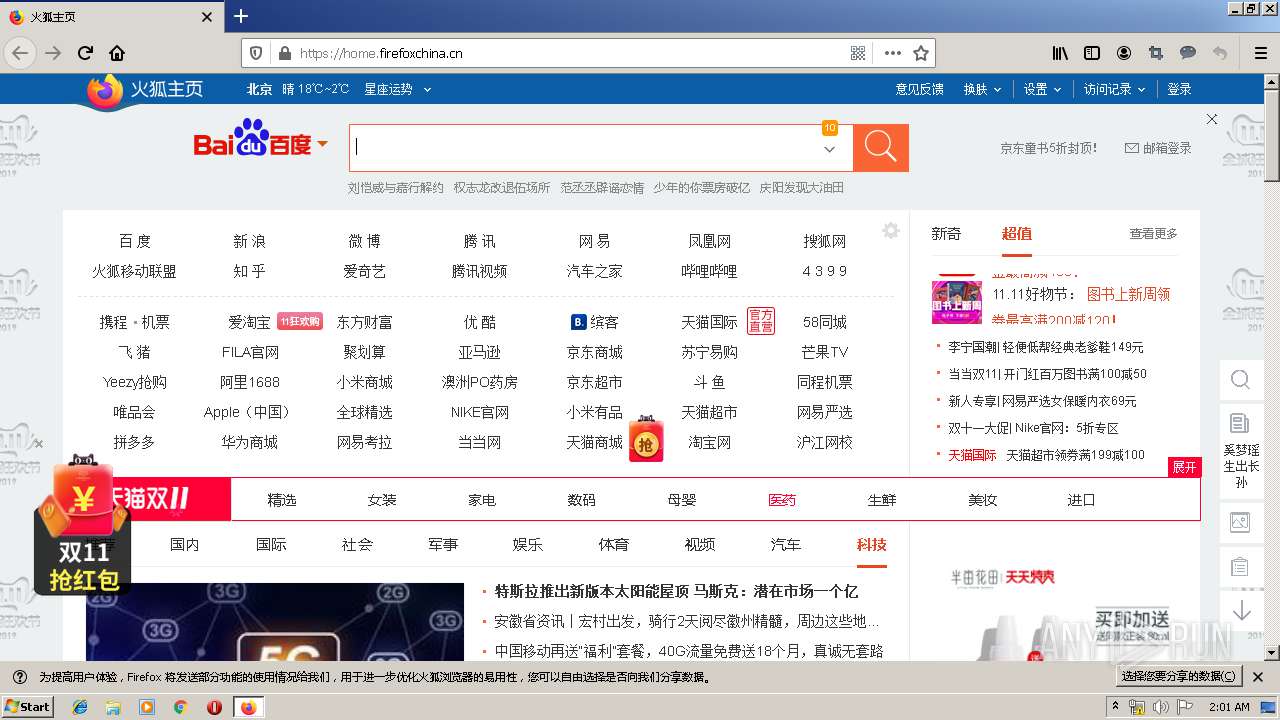Reload the page with the refresh icon
Image resolution: width=1280 pixels, height=720 pixels.
coord(86,53)
